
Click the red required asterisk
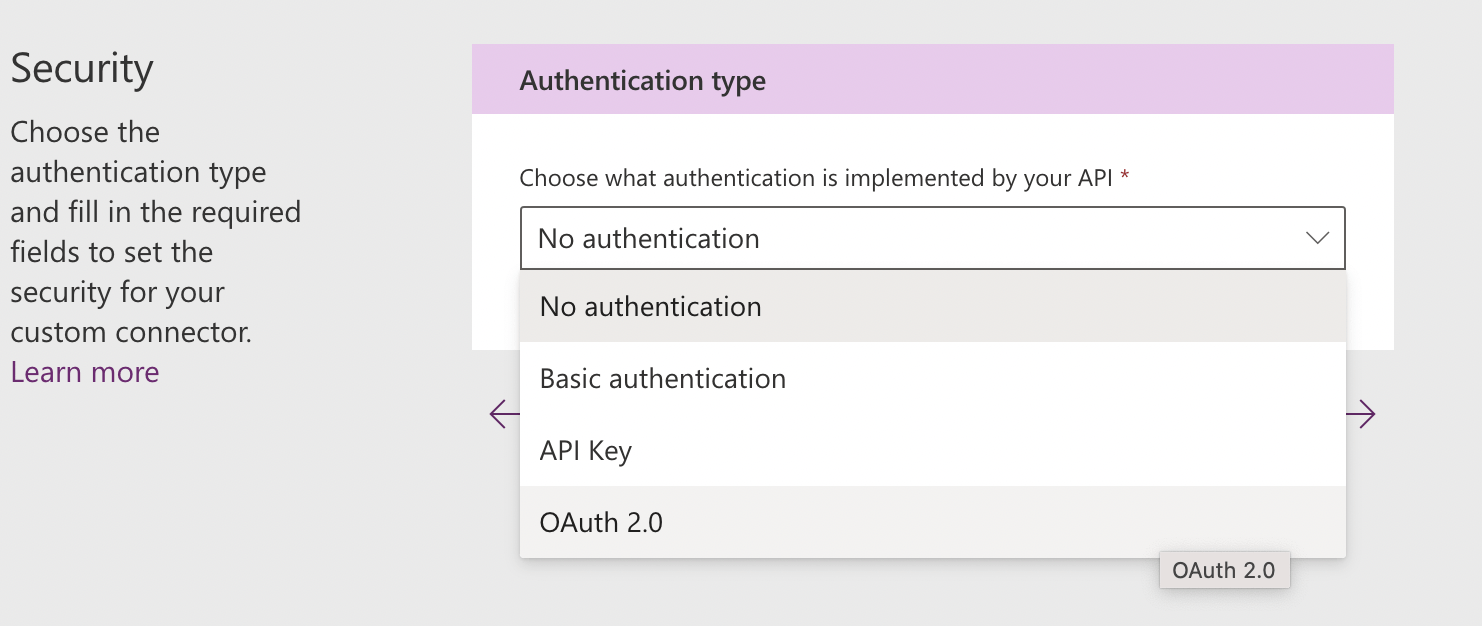coord(1125,177)
